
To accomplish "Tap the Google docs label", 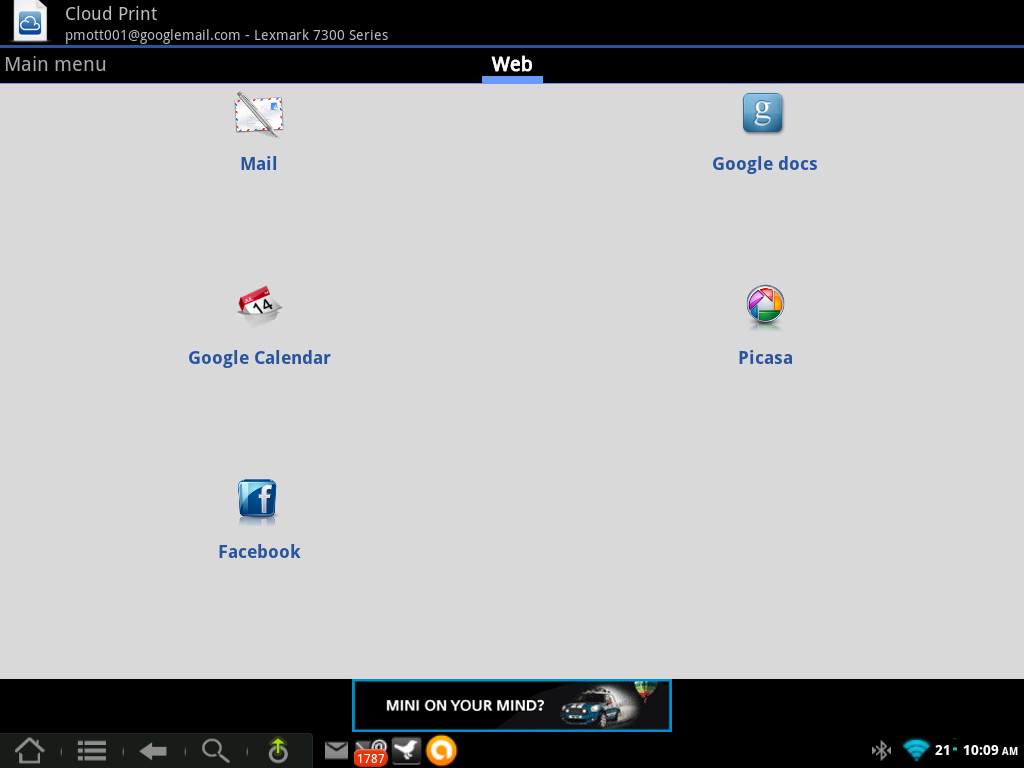I will 765,164.
